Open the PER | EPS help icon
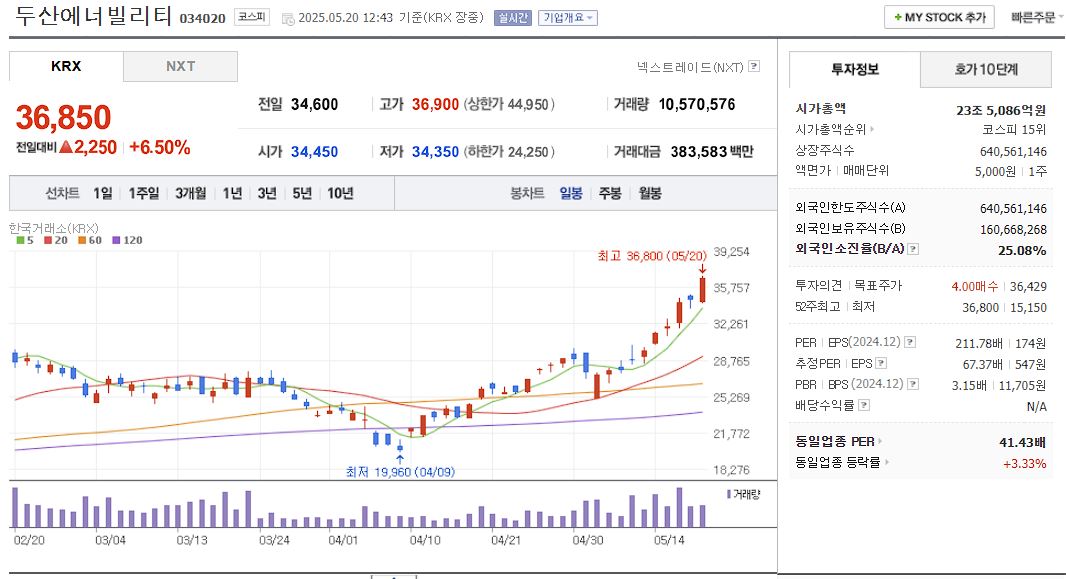Viewport: 1066px width, 579px height. (908, 342)
